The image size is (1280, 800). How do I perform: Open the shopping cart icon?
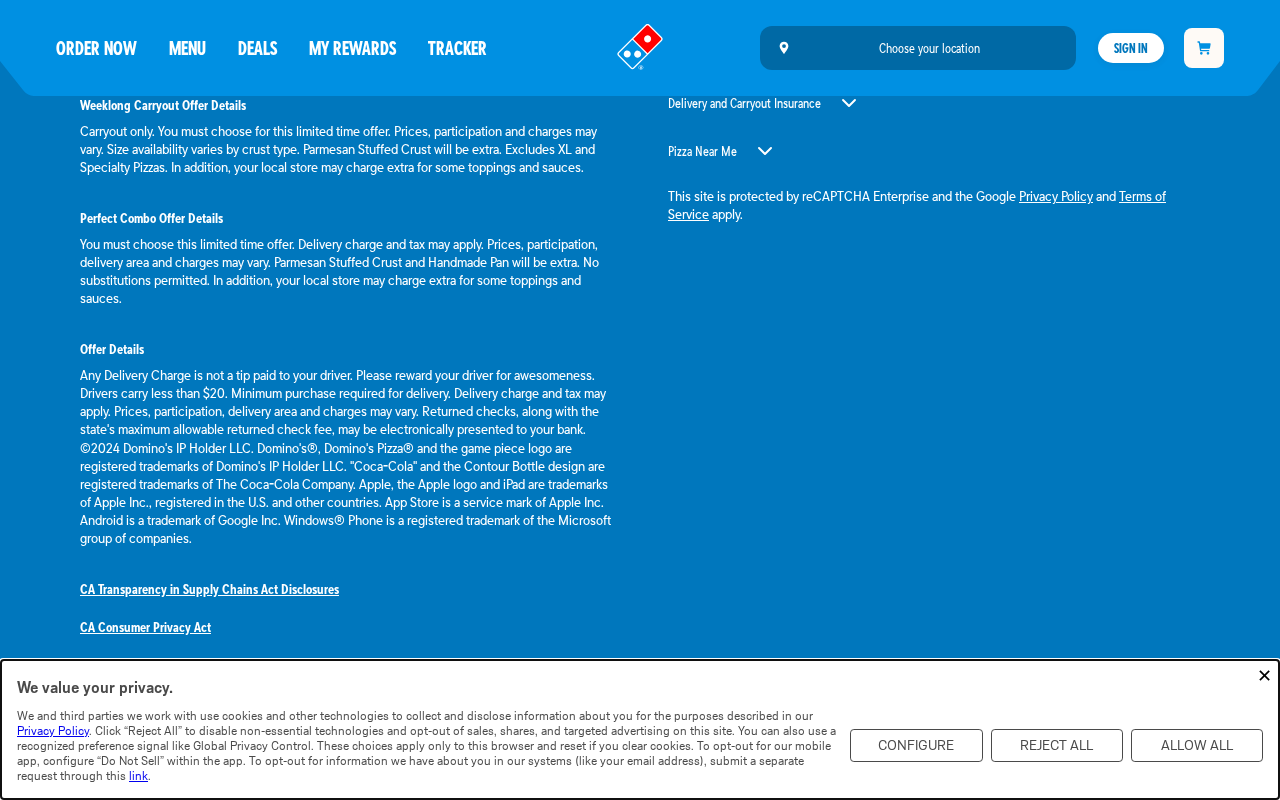tap(1204, 48)
